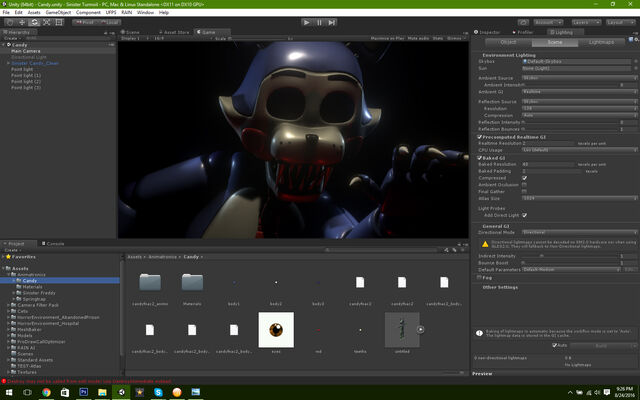Select the Rect transform tool
This screenshot has height=400, width=640.
pyautogui.click(x=59, y=22)
